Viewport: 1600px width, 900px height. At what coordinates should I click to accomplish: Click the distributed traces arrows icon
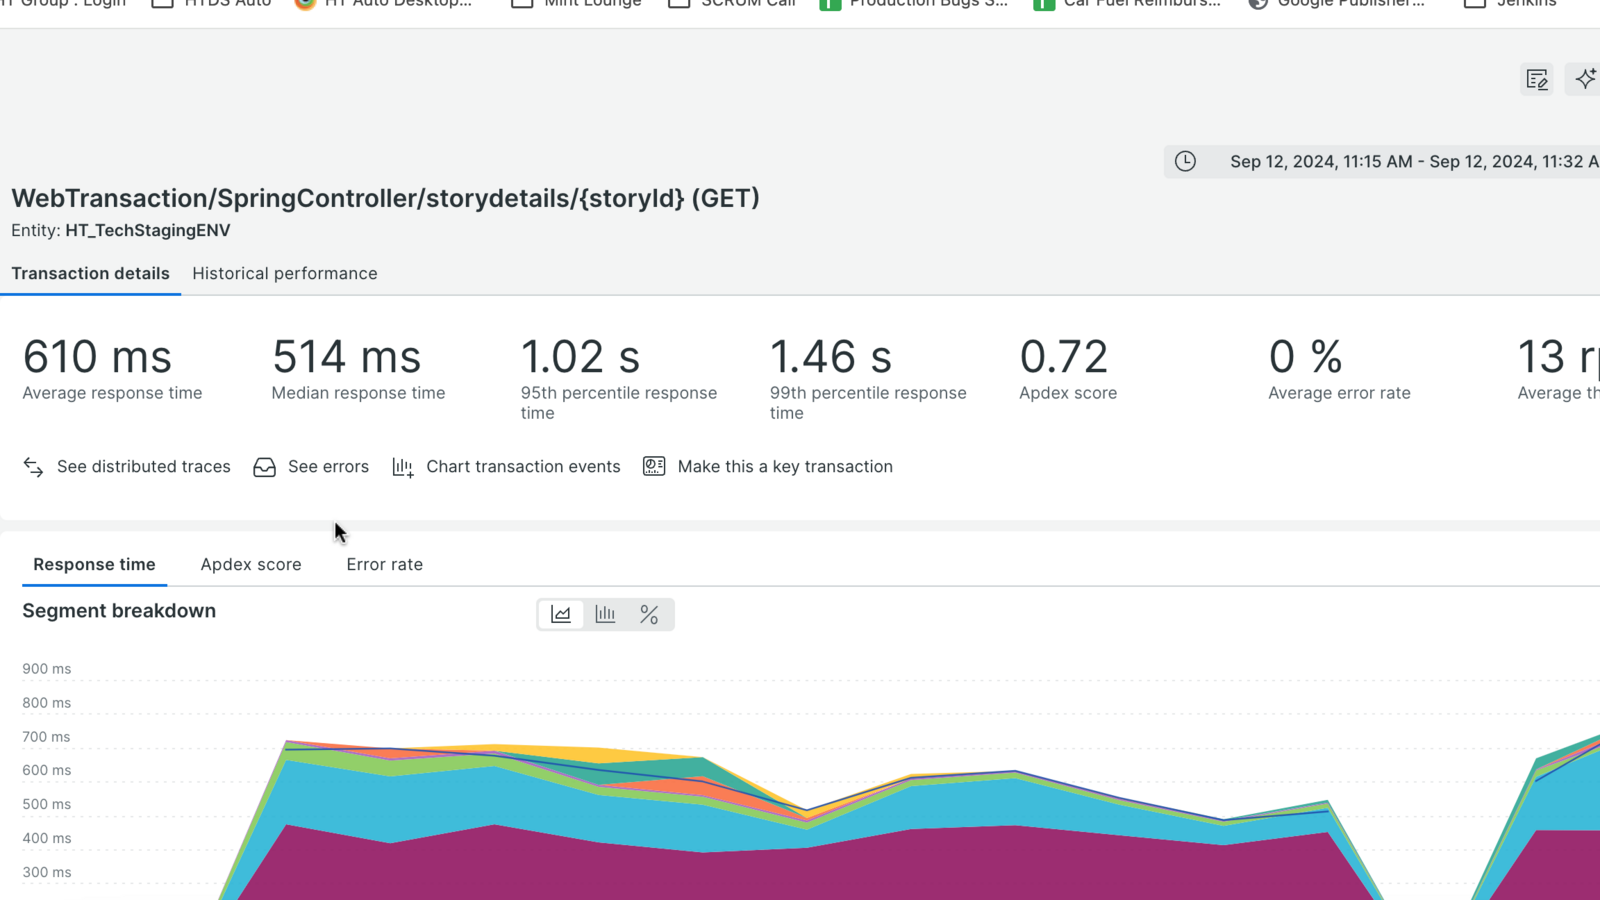pyautogui.click(x=33, y=467)
